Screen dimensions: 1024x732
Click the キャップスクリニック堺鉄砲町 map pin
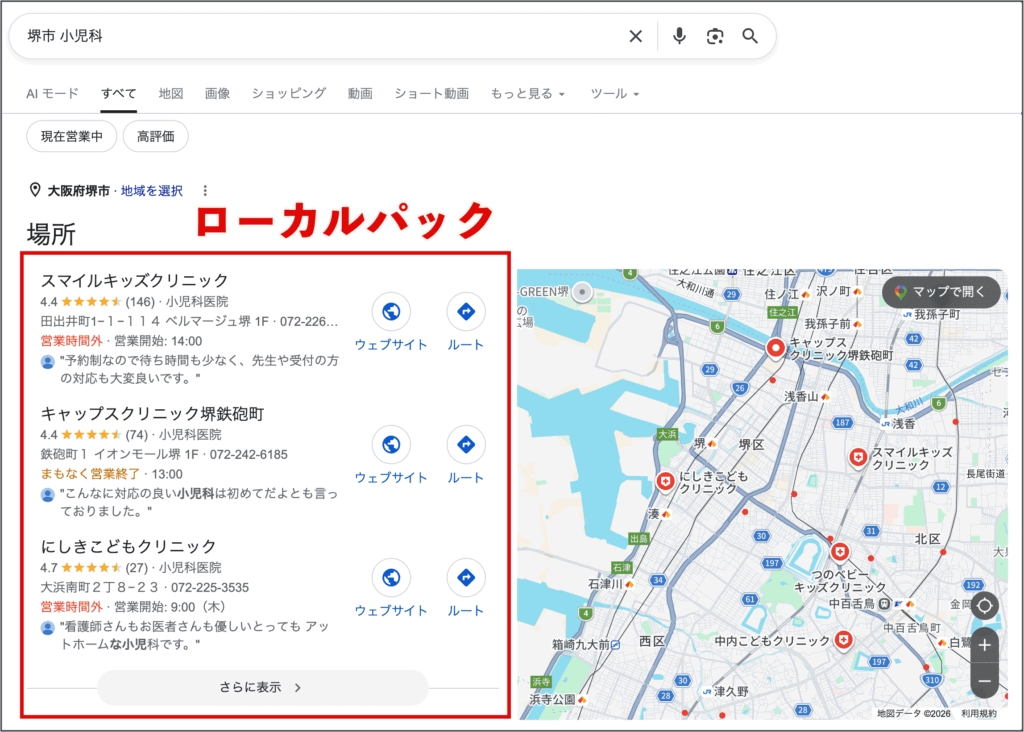(x=775, y=348)
